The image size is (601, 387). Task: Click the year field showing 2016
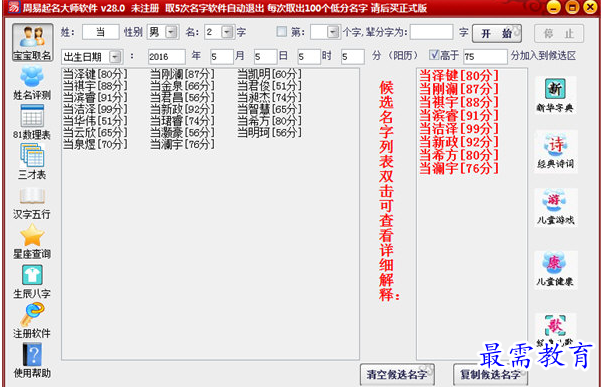[167, 57]
